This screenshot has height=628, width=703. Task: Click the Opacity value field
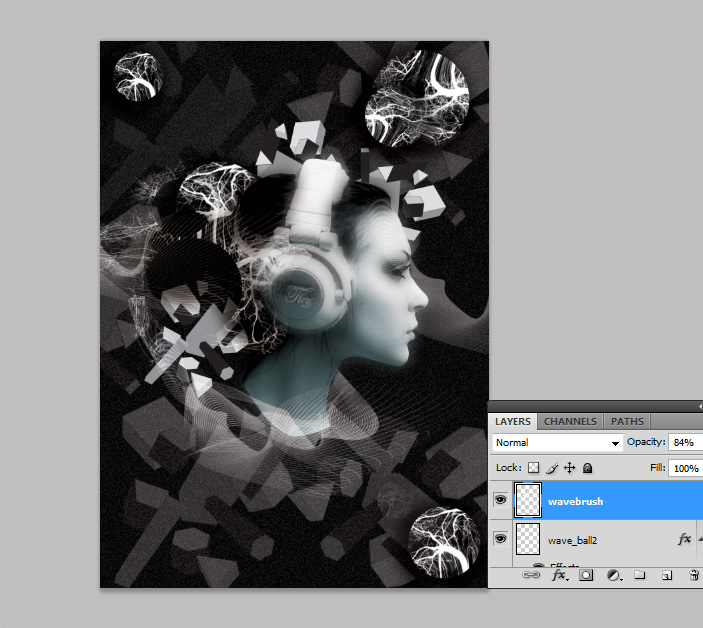pyautogui.click(x=686, y=442)
